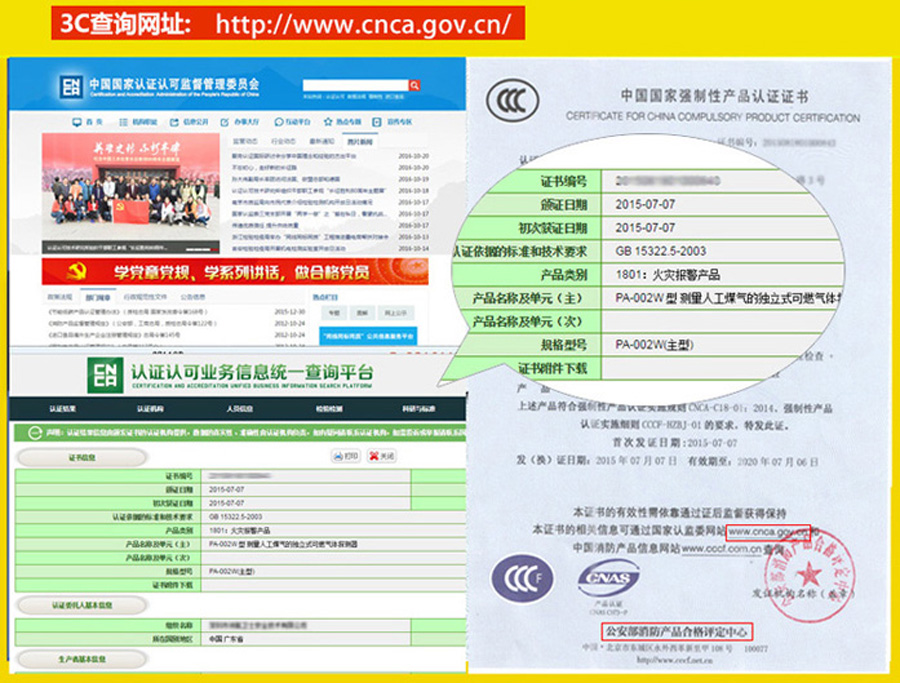Click 公安部消防产品合格评定中心 on the certificate
900x683 pixels.
[677, 632]
